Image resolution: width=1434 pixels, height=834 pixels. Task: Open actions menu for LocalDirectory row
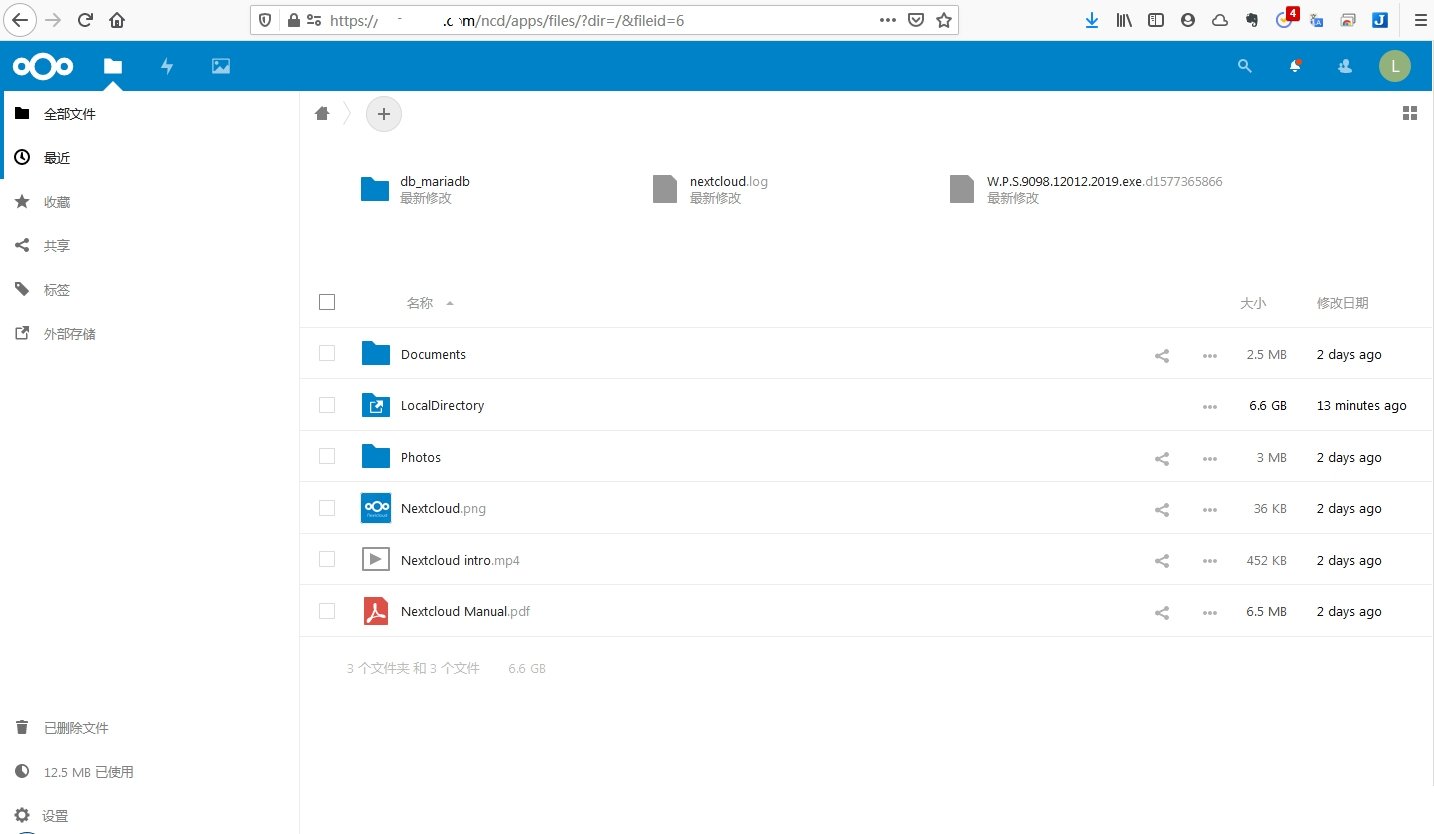(1210, 406)
